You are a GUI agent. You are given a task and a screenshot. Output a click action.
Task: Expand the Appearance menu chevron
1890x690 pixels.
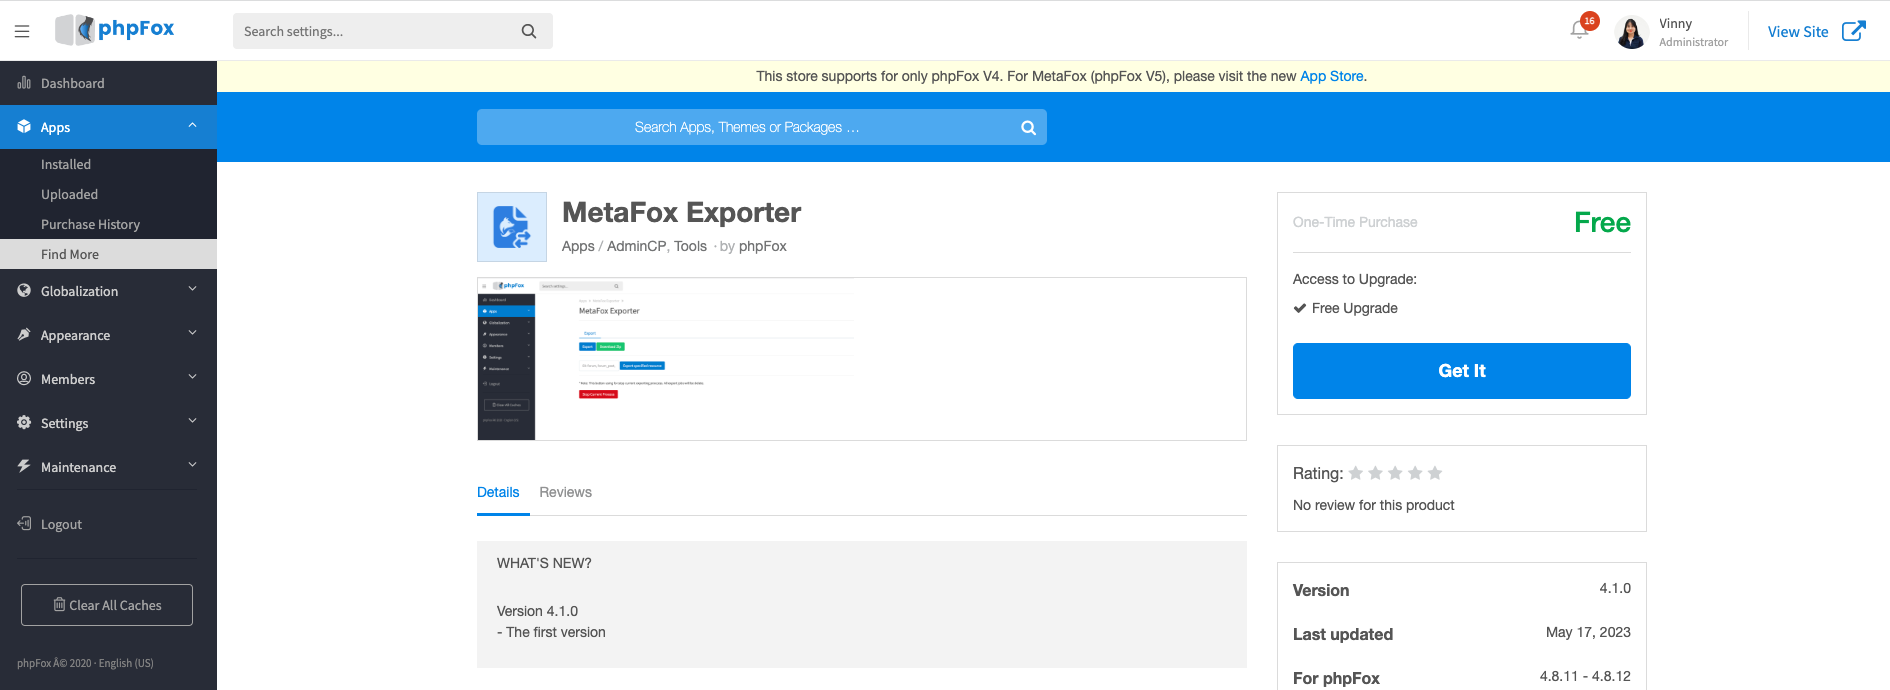(192, 333)
